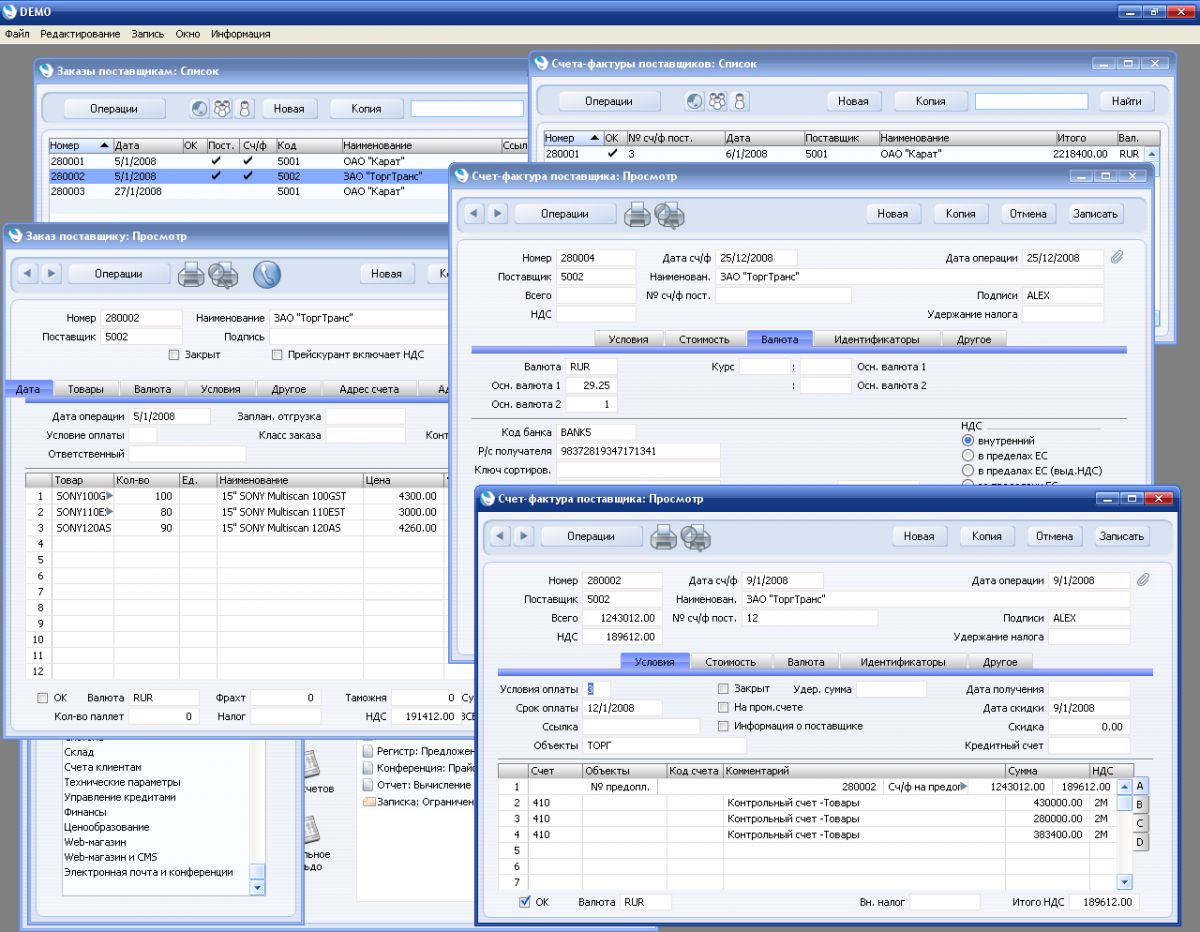Click Отмена button in invoice 280002 window
1200x932 pixels.
tap(1054, 536)
